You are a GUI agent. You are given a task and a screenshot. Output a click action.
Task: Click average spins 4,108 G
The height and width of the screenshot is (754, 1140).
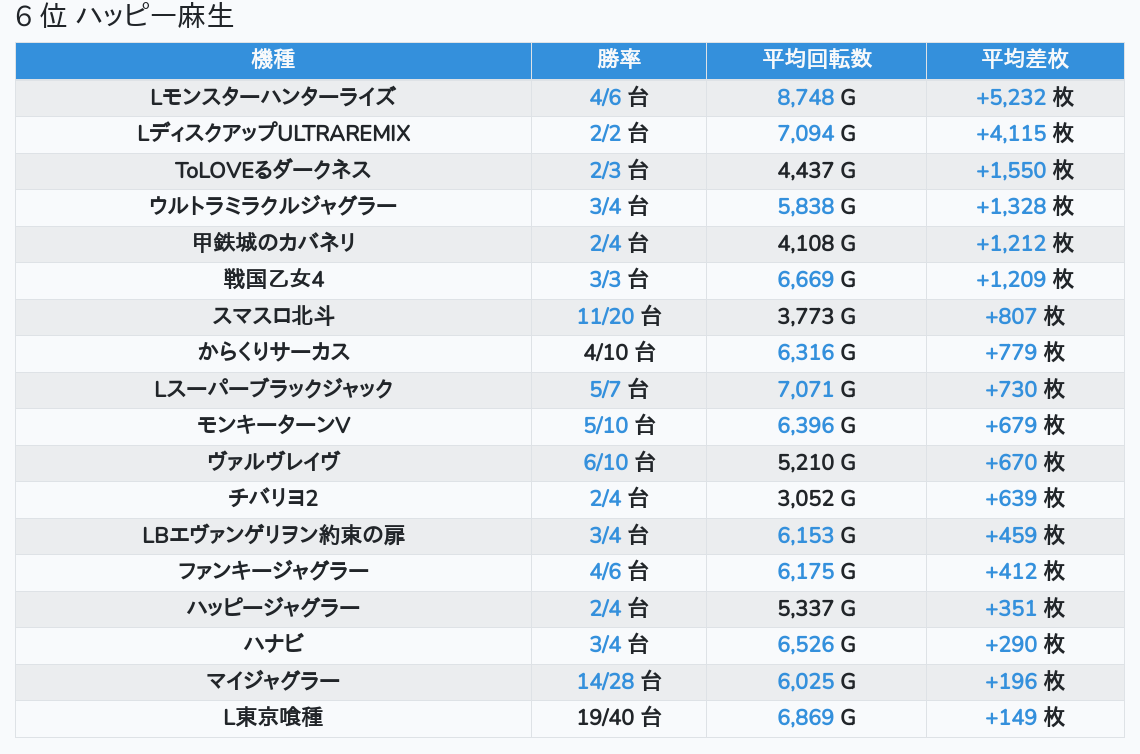(816, 243)
